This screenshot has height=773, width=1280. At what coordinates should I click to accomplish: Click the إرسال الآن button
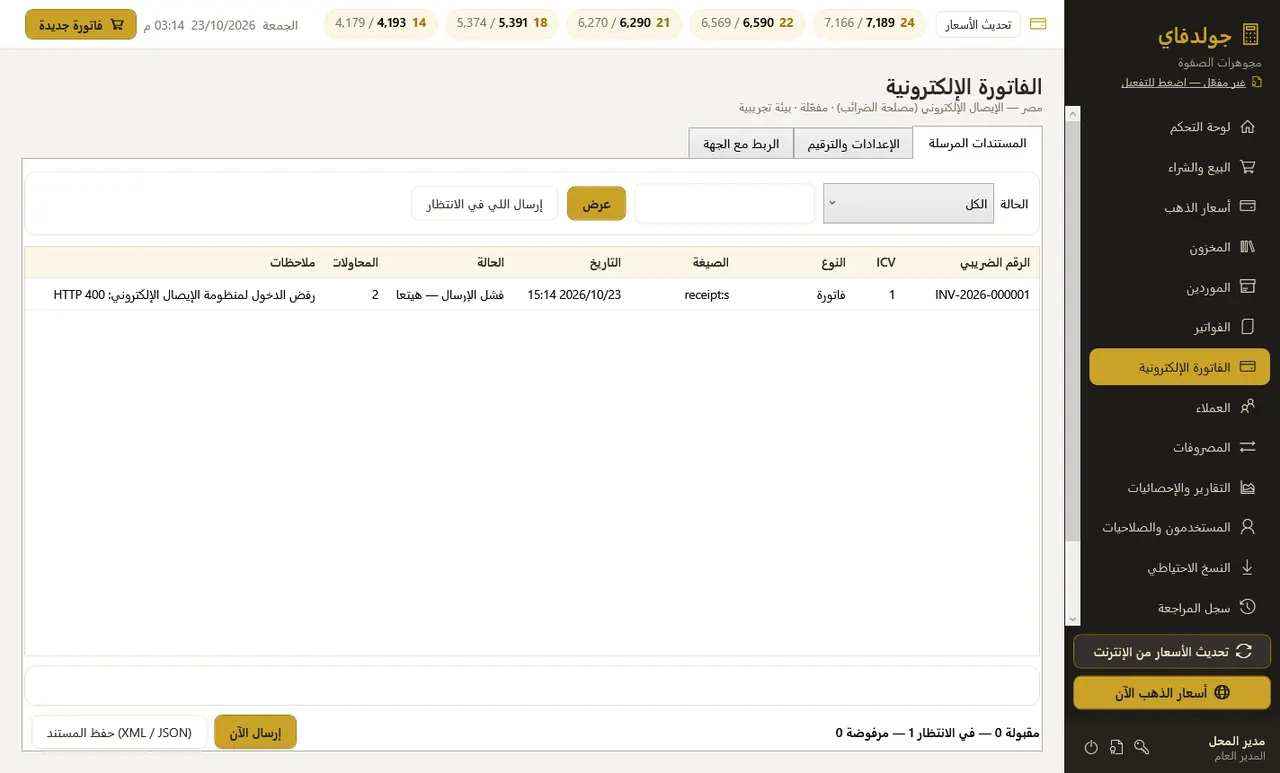click(x=256, y=732)
